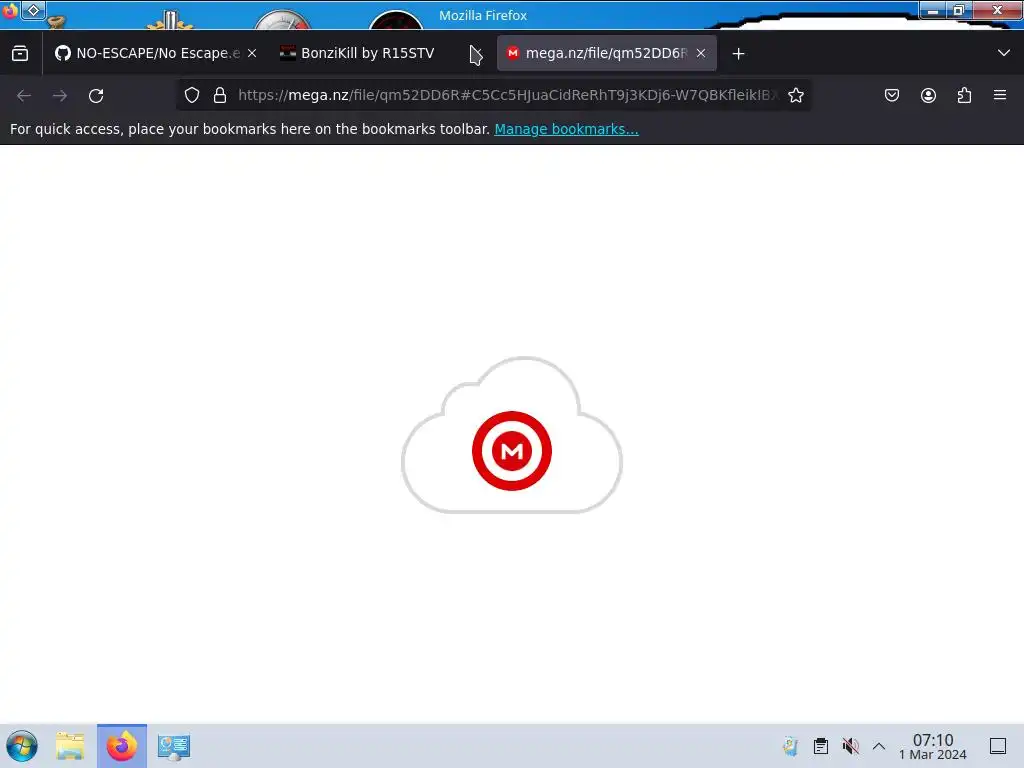Open the clipboard tray icon
The height and width of the screenshot is (768, 1024).
821,746
